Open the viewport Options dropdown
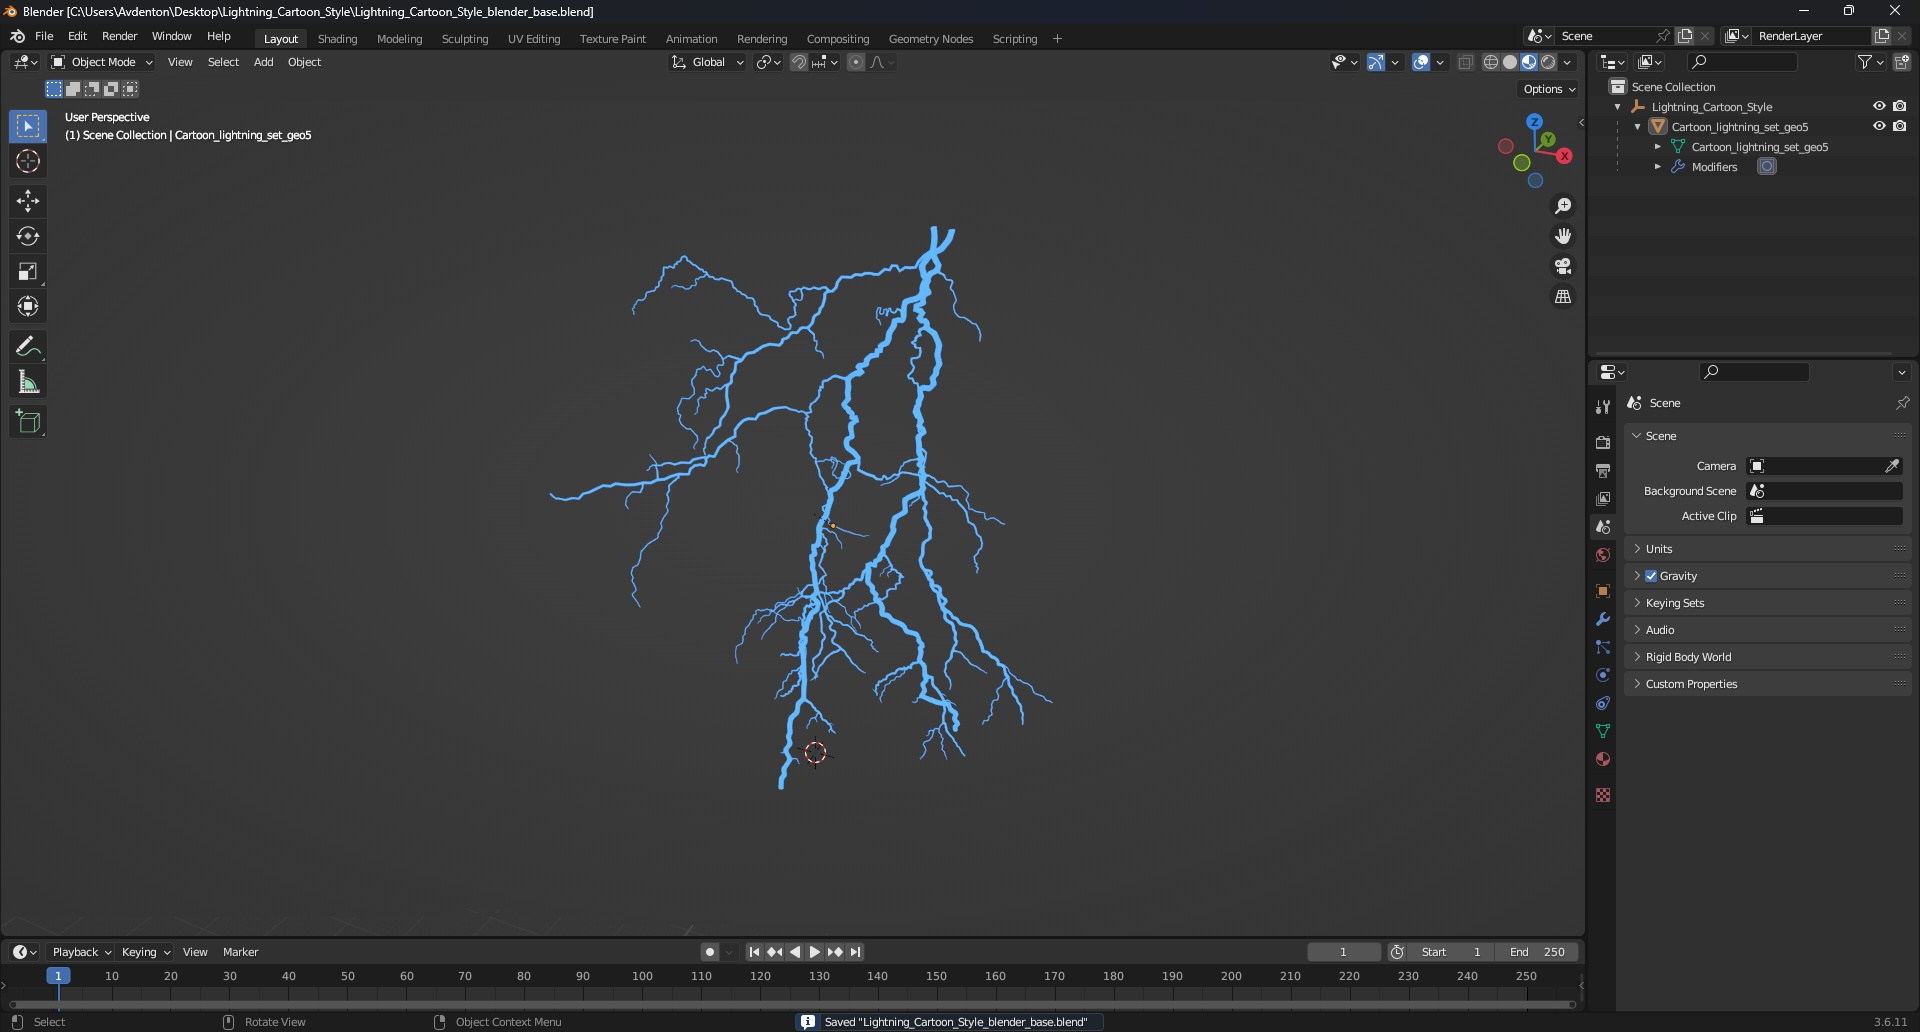This screenshot has height=1032, width=1920. click(x=1549, y=89)
